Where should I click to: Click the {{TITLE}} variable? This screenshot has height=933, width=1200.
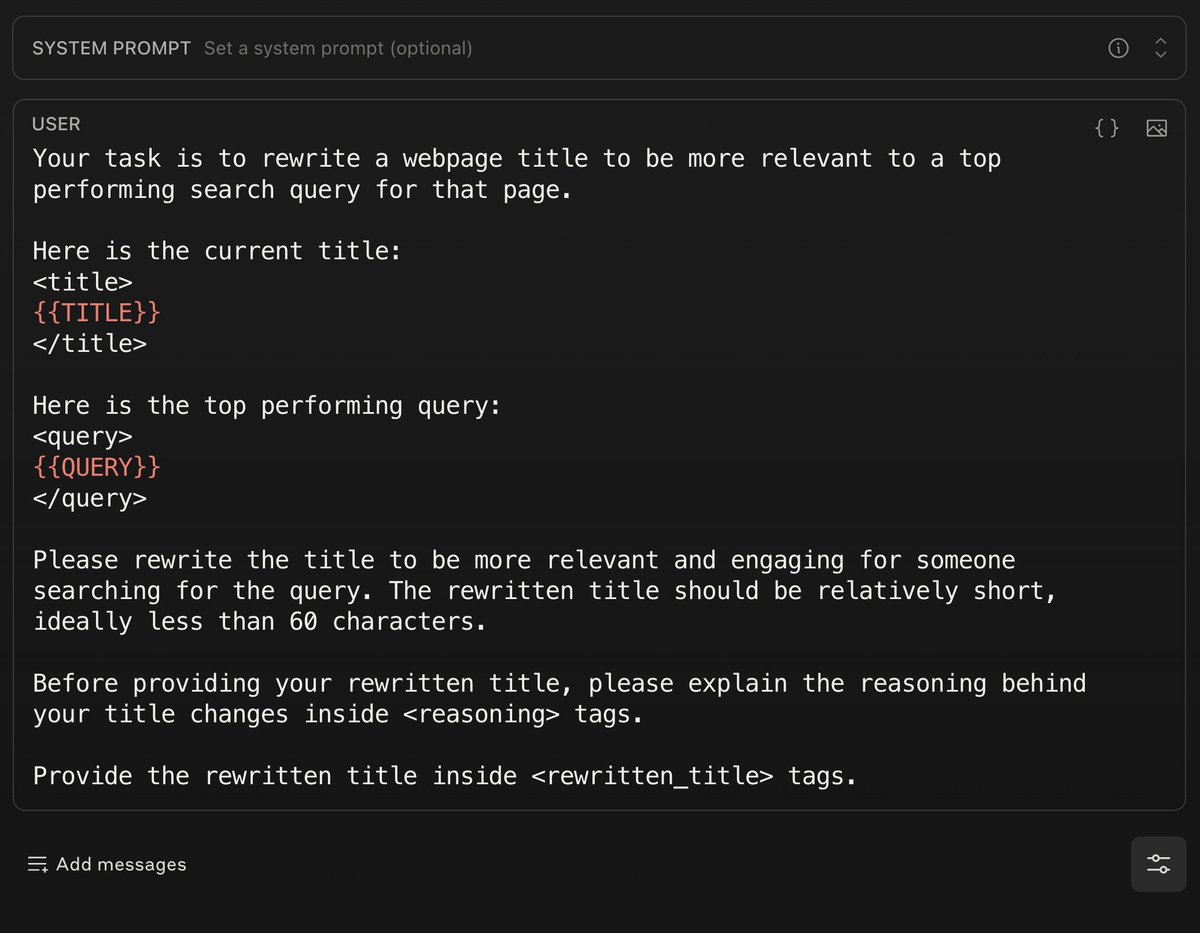coord(96,313)
